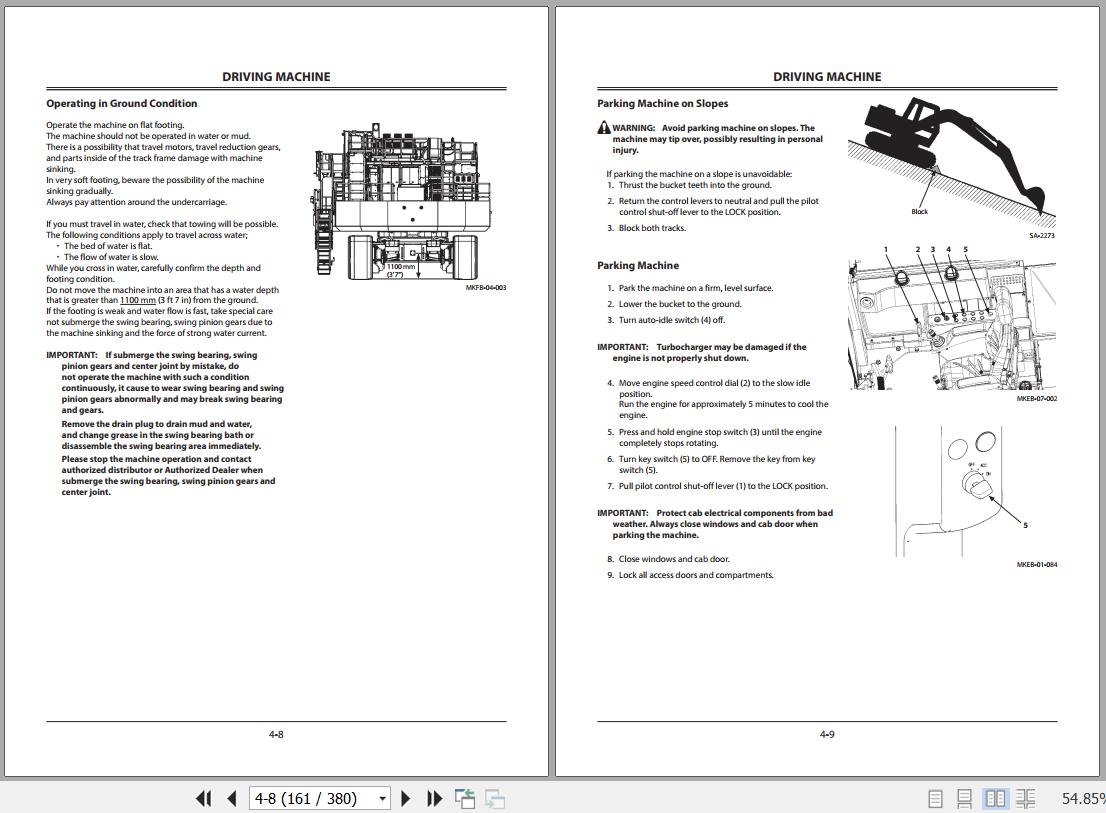Click the underlined 1100 mm text
Viewport: 1106px width, 813px height.
point(138,300)
